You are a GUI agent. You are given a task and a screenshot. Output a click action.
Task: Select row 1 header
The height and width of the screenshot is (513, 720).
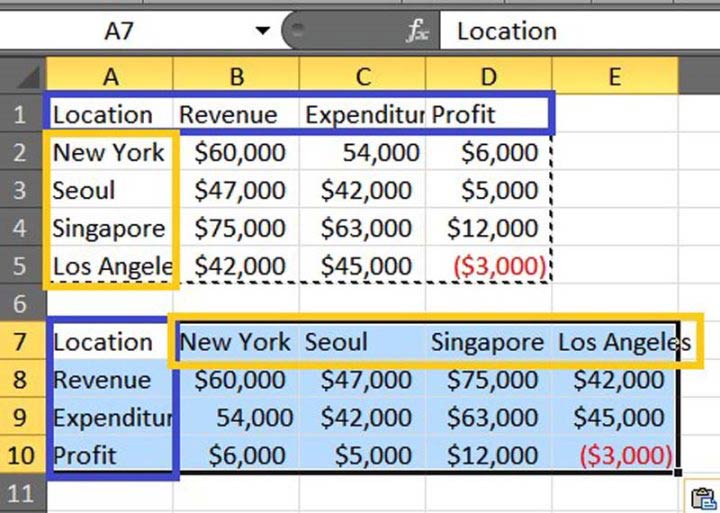23,114
